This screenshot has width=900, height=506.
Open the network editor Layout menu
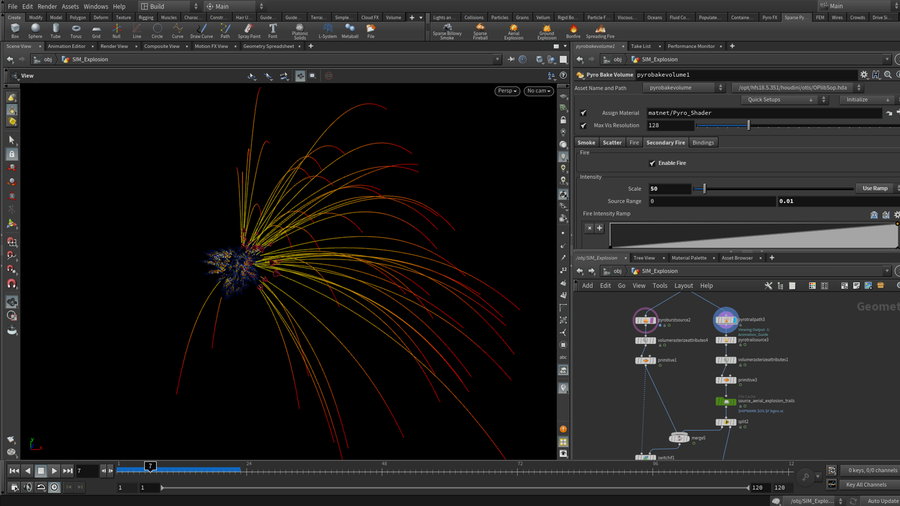point(683,286)
